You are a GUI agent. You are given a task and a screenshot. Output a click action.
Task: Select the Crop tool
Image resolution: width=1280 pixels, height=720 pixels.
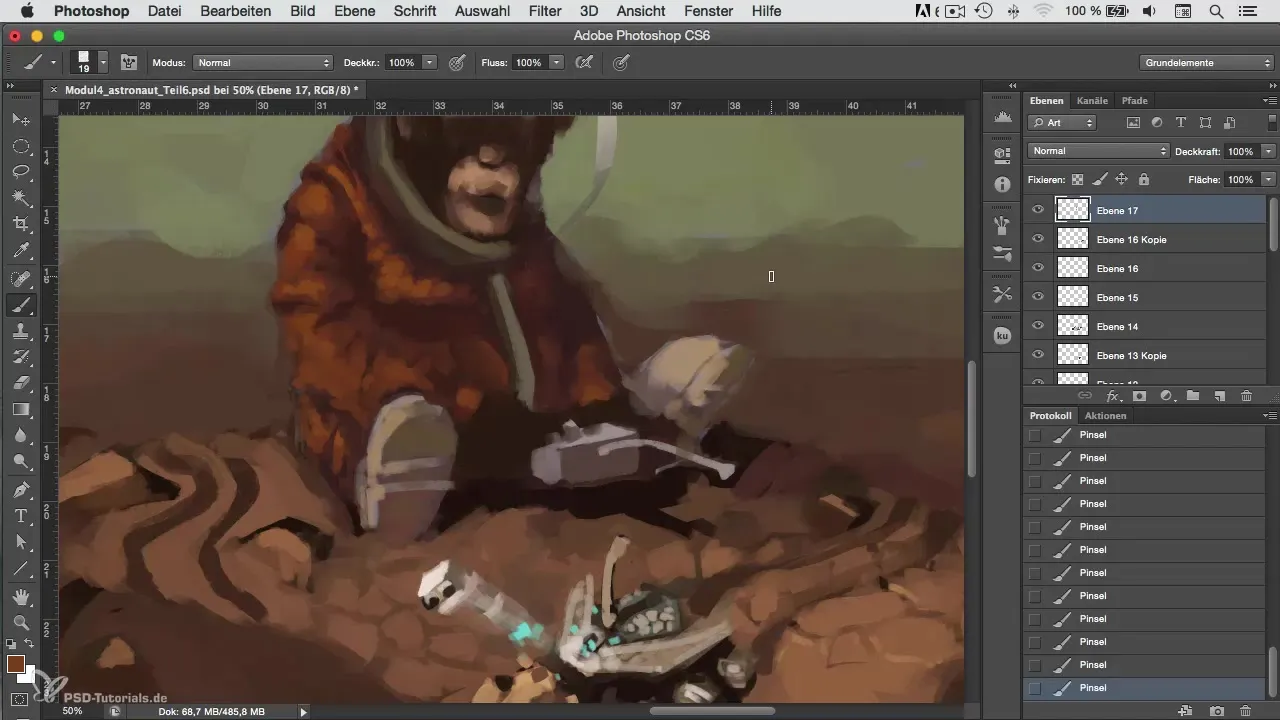pos(21,224)
